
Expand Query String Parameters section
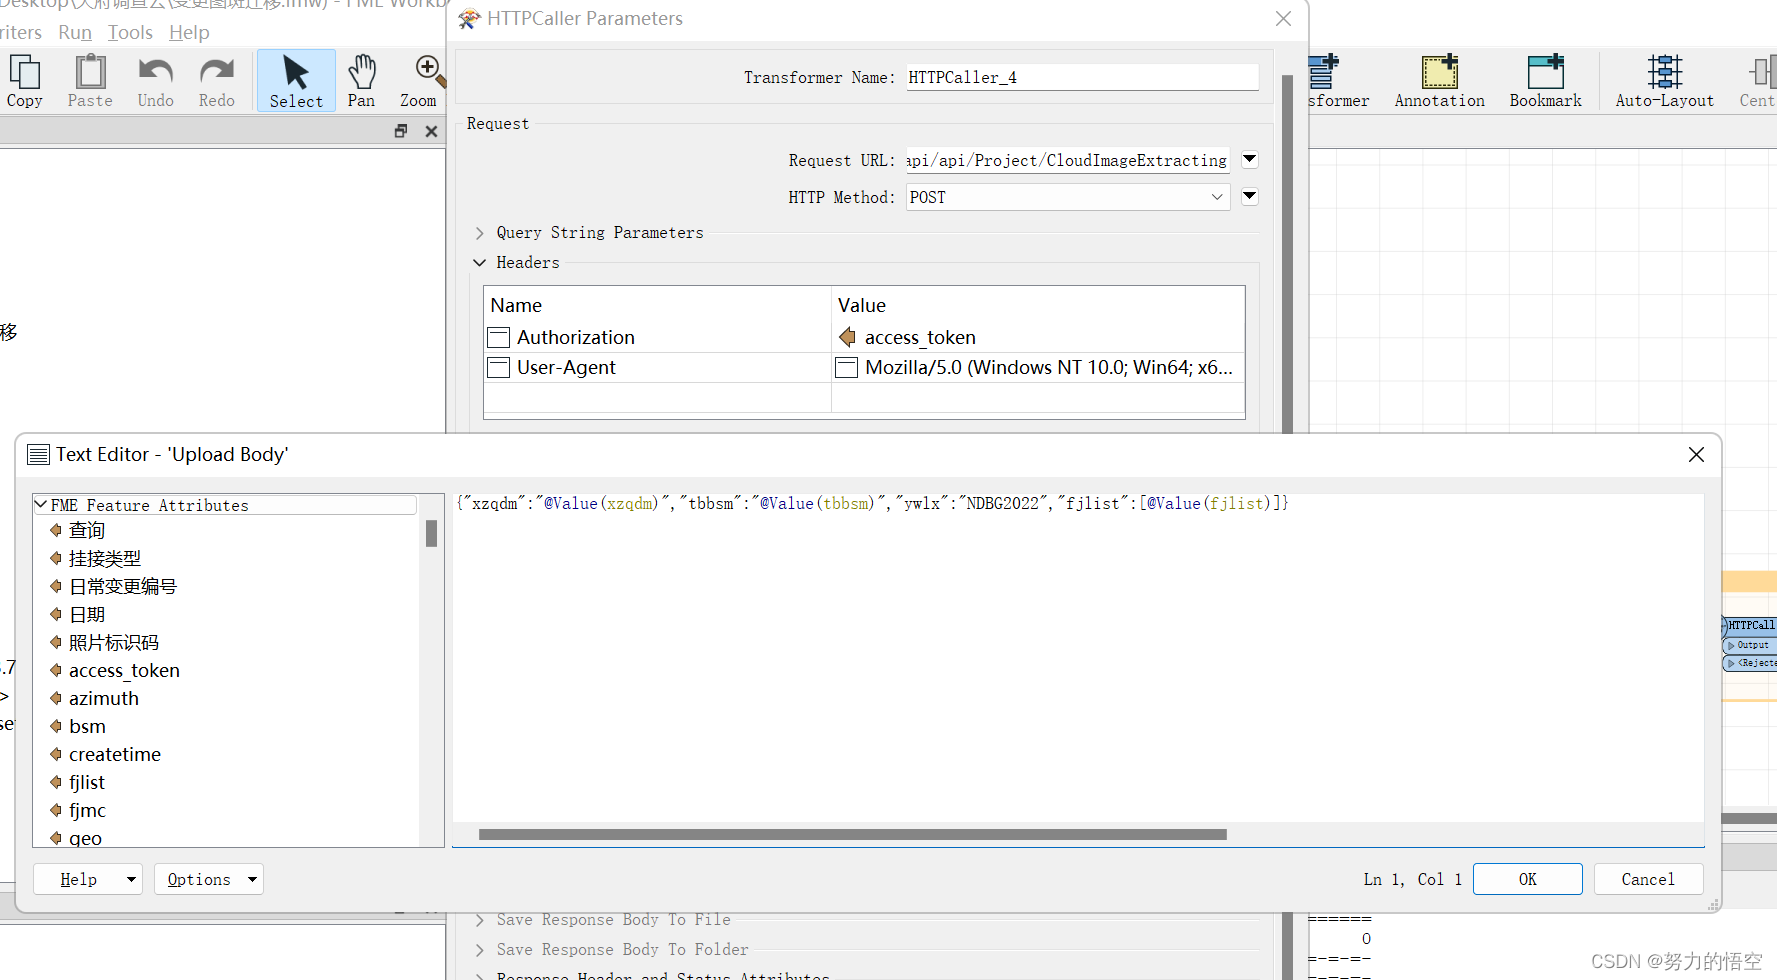[x=480, y=233]
